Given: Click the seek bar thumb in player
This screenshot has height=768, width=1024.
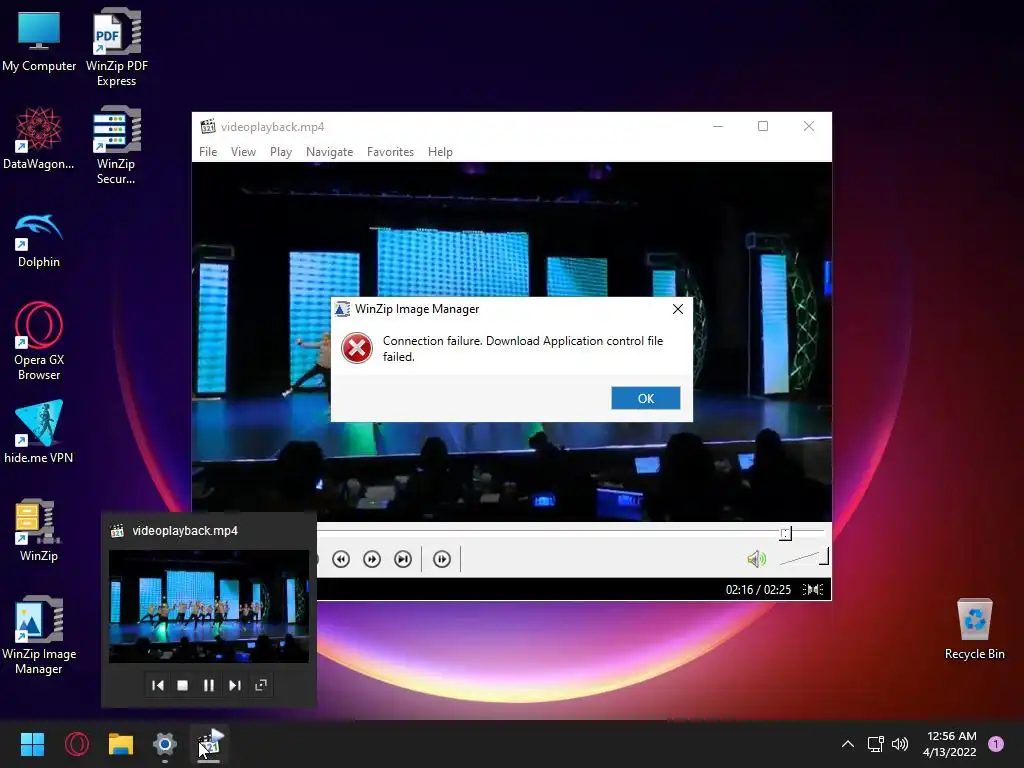Looking at the screenshot, I should [x=786, y=534].
